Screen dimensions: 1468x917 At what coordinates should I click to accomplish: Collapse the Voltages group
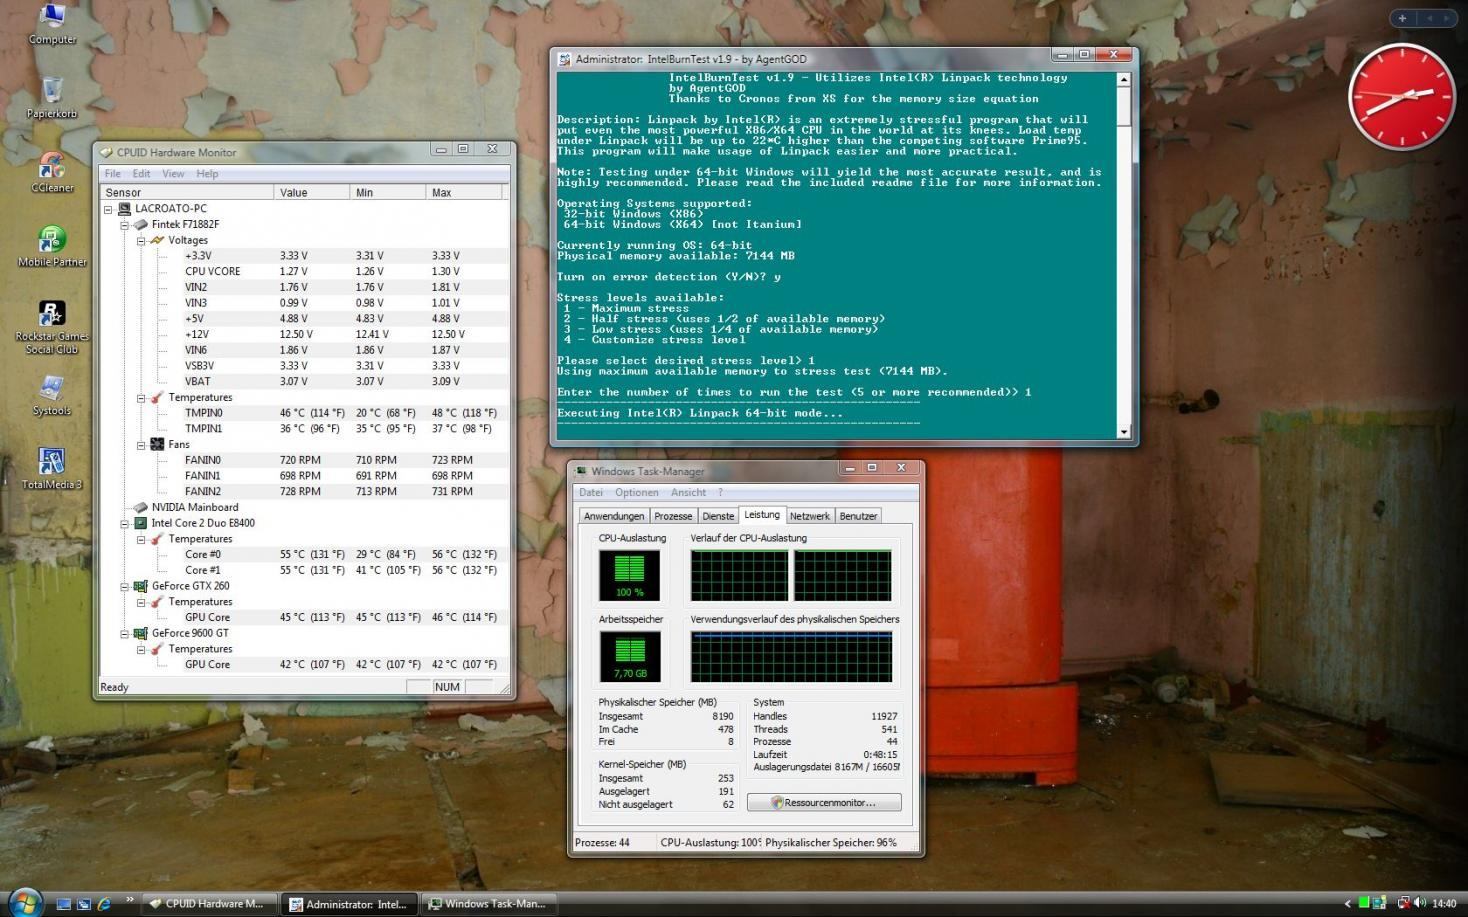141,240
